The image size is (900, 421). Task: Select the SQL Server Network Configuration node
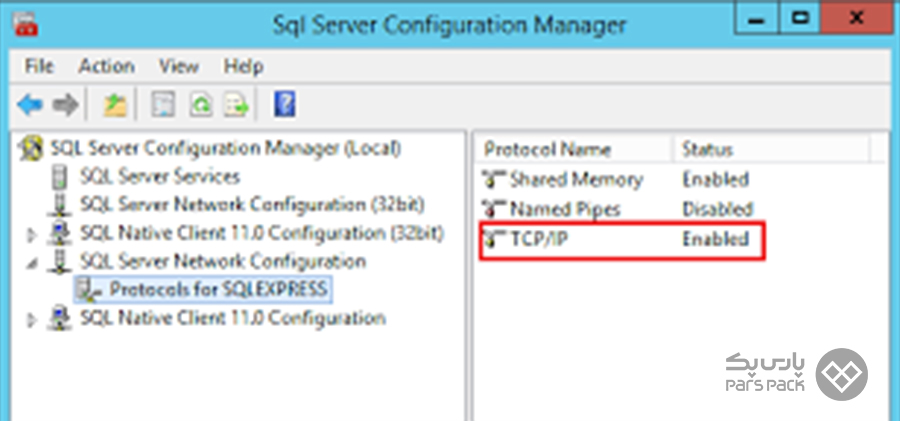(223, 262)
